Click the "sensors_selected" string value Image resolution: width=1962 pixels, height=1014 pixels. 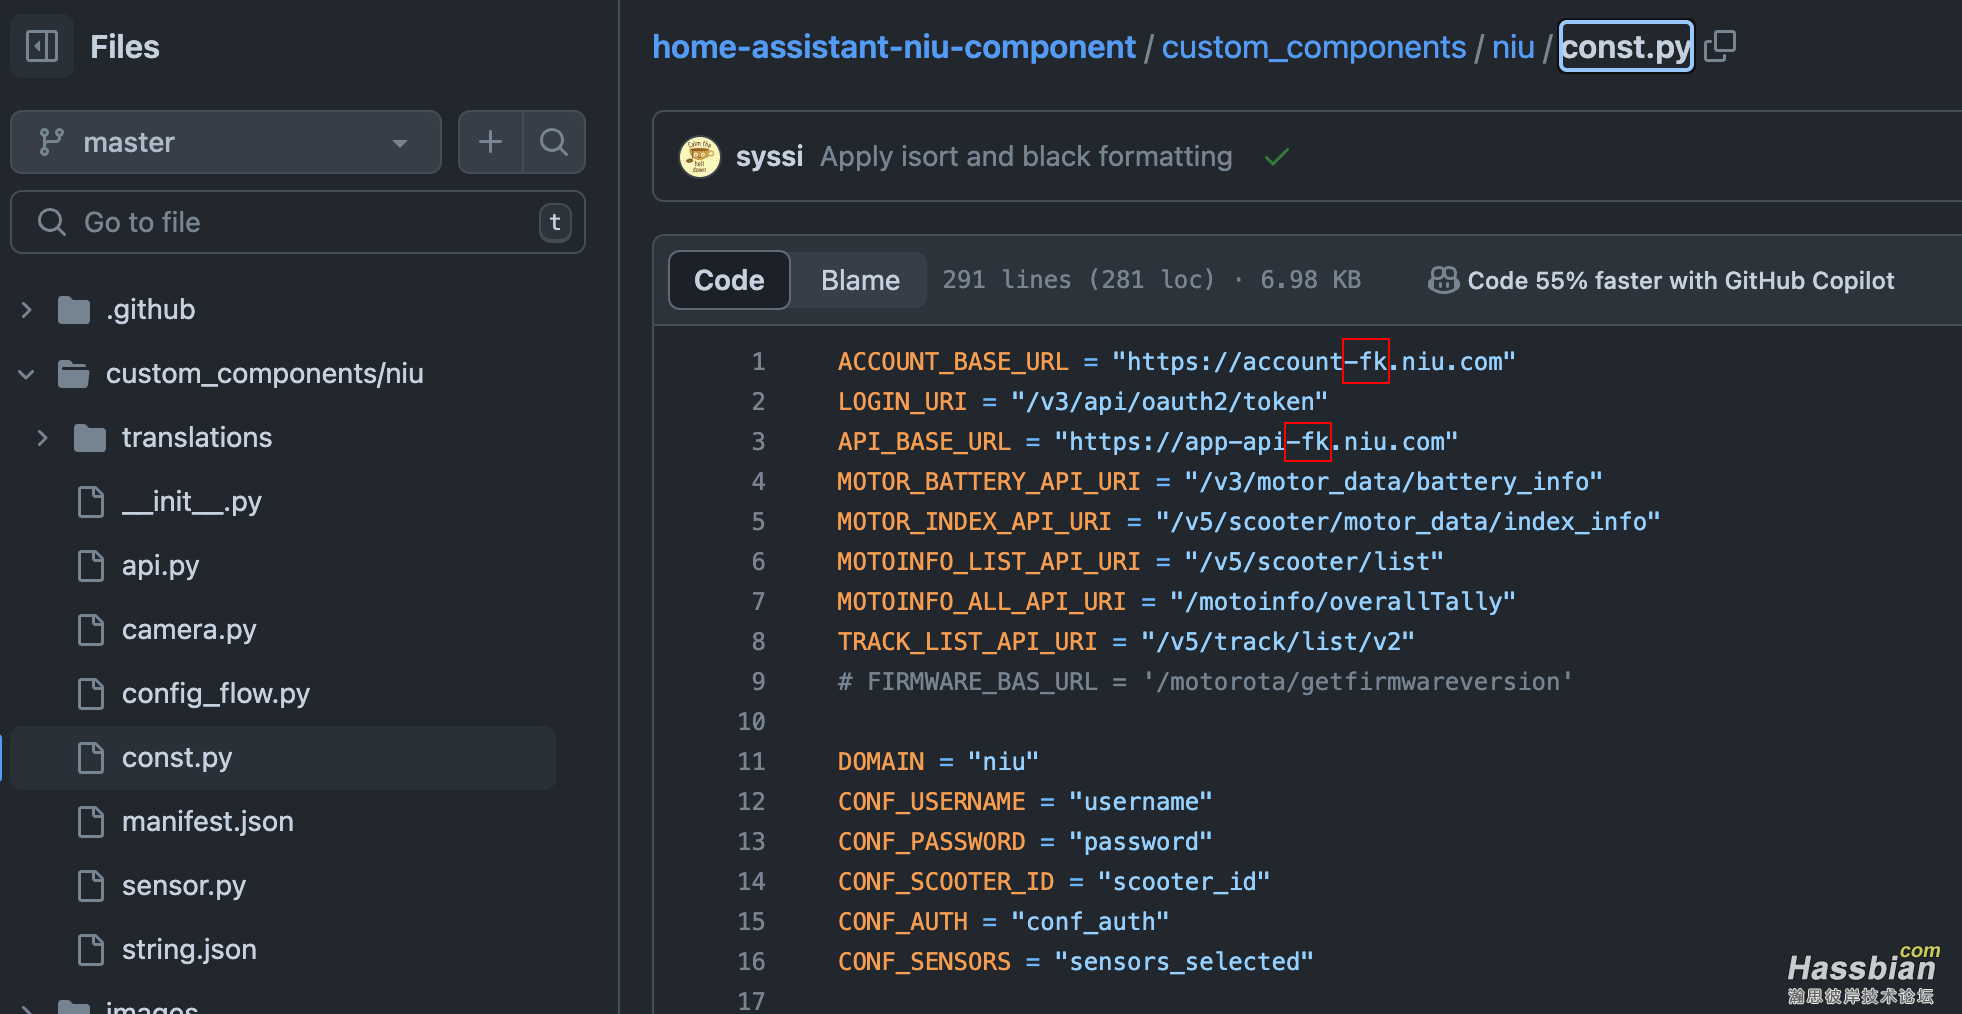pyautogui.click(x=1184, y=962)
